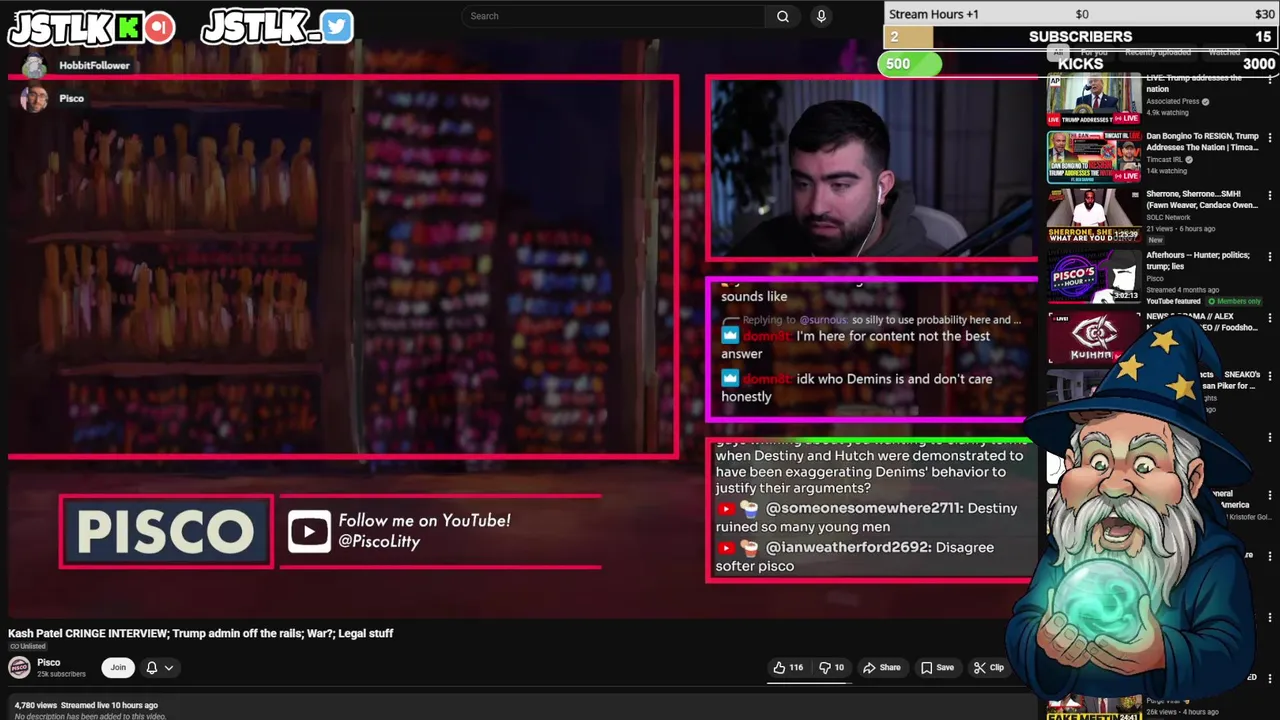
Task: Dislike the video showing 10 dislikes
Action: (x=831, y=668)
